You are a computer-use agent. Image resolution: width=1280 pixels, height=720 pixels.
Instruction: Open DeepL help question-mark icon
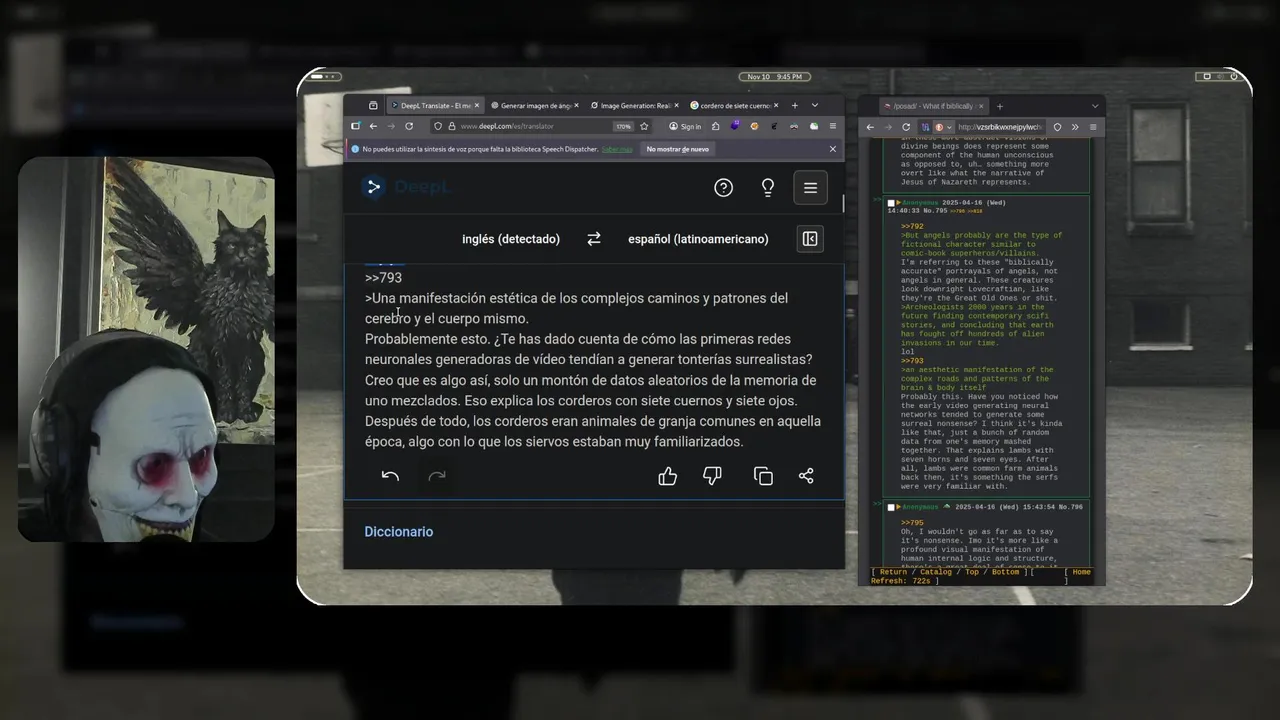(x=723, y=187)
